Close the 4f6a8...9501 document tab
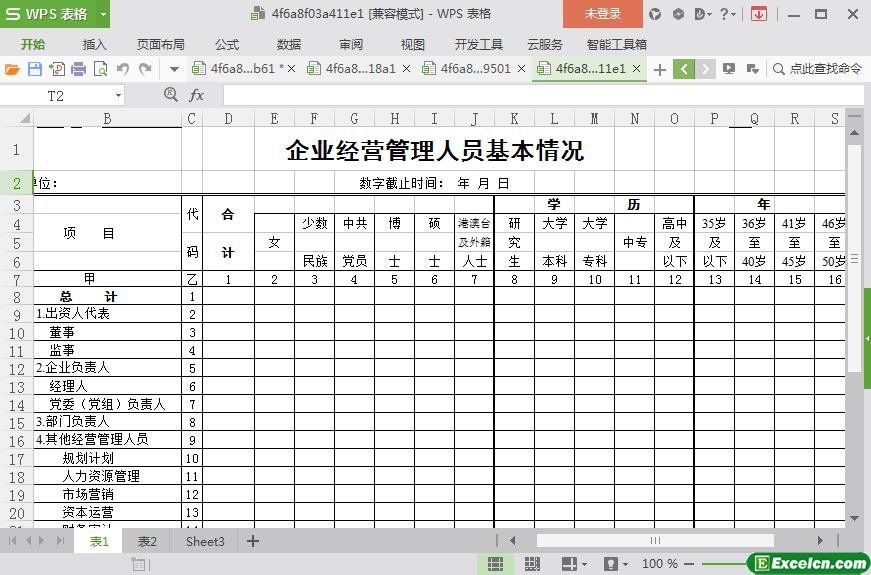The image size is (871, 575). [x=522, y=69]
